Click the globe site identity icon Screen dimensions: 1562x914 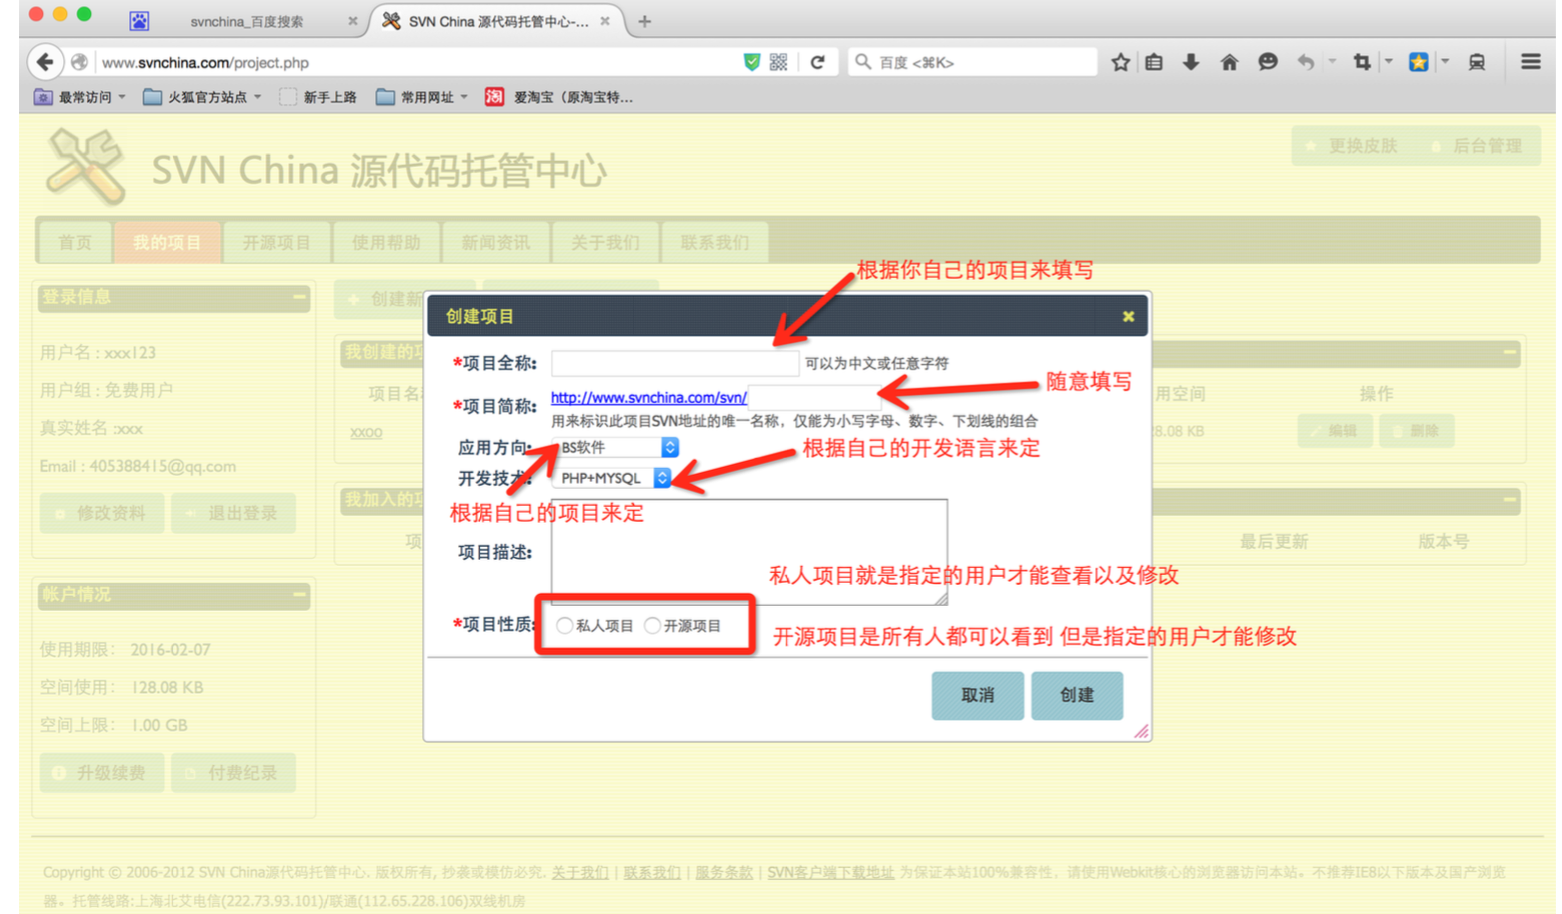[x=80, y=62]
